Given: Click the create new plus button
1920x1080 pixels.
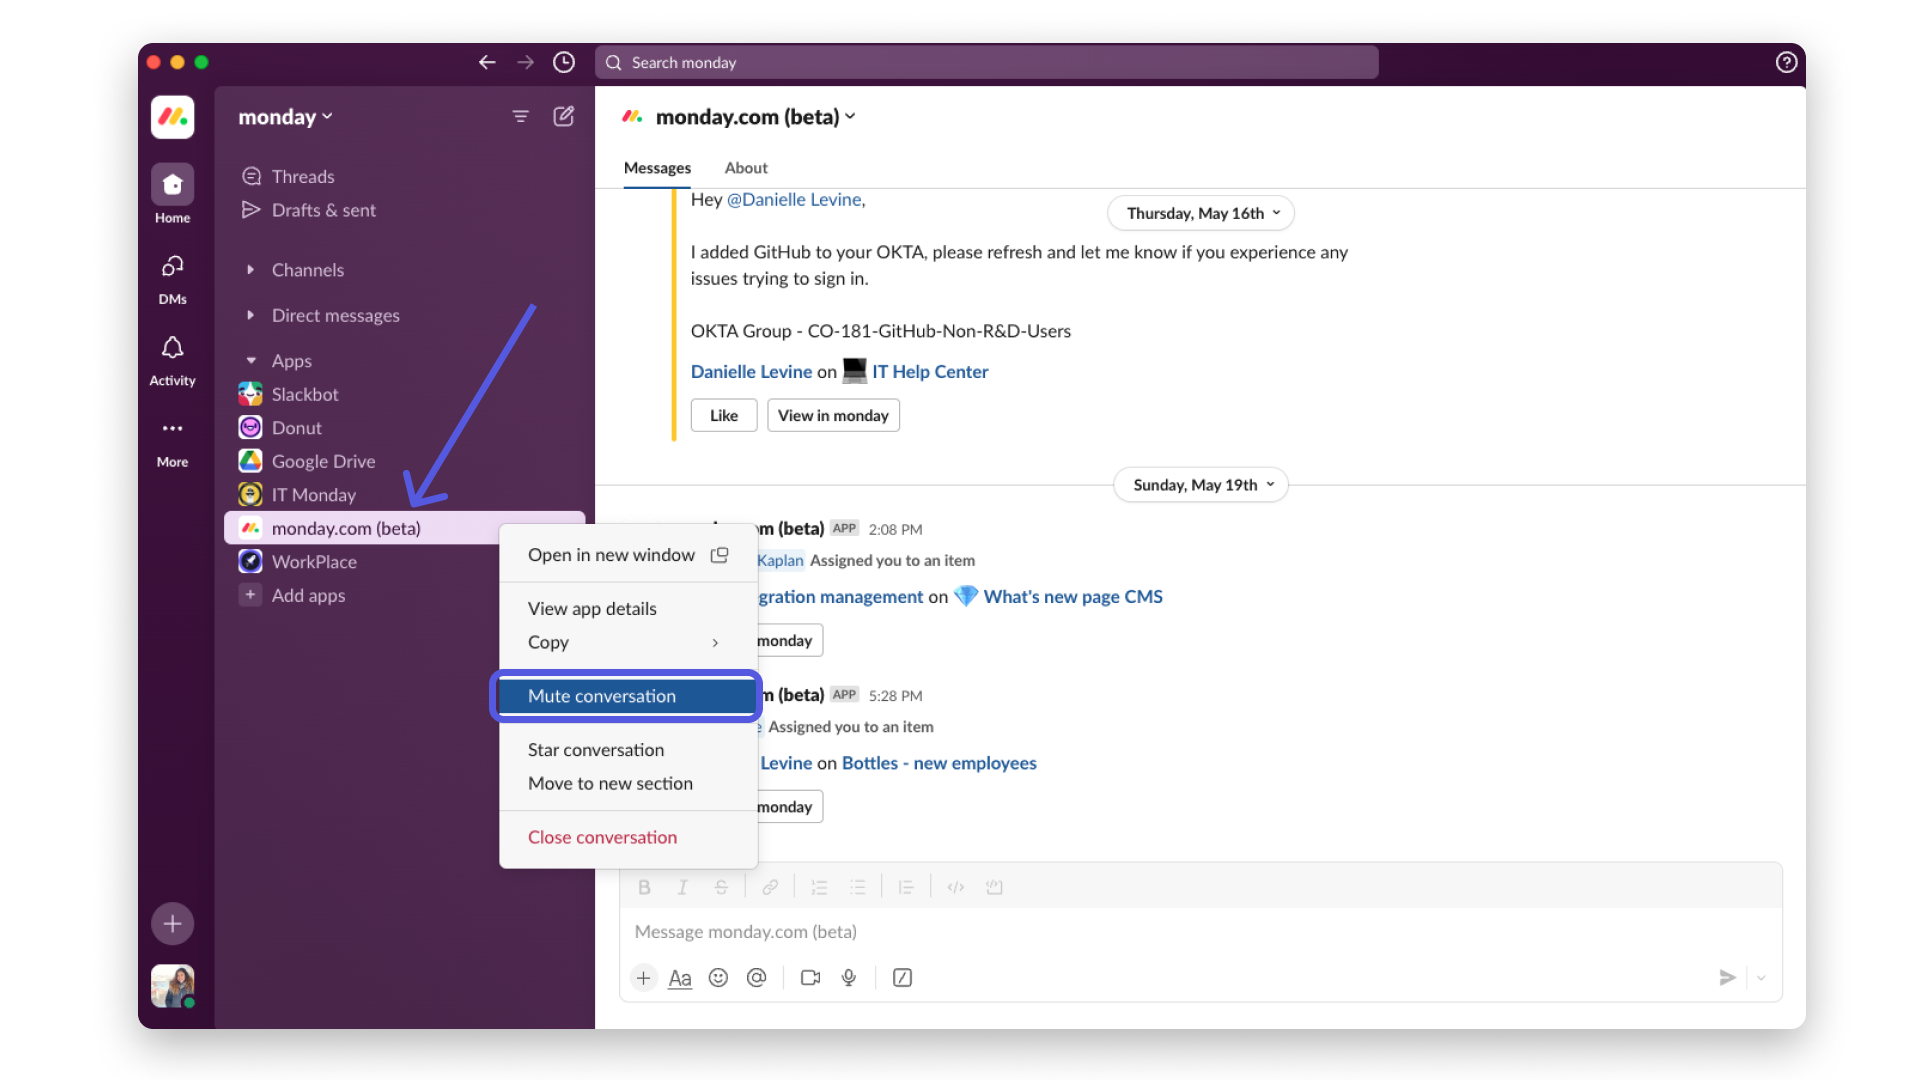Looking at the screenshot, I should (x=172, y=923).
